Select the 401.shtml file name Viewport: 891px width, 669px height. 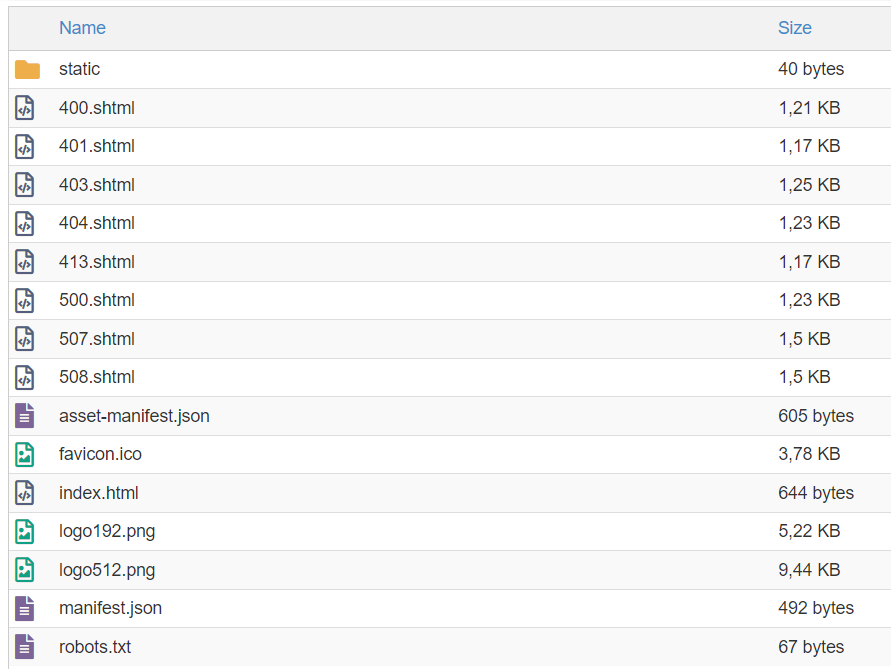[x=97, y=146]
